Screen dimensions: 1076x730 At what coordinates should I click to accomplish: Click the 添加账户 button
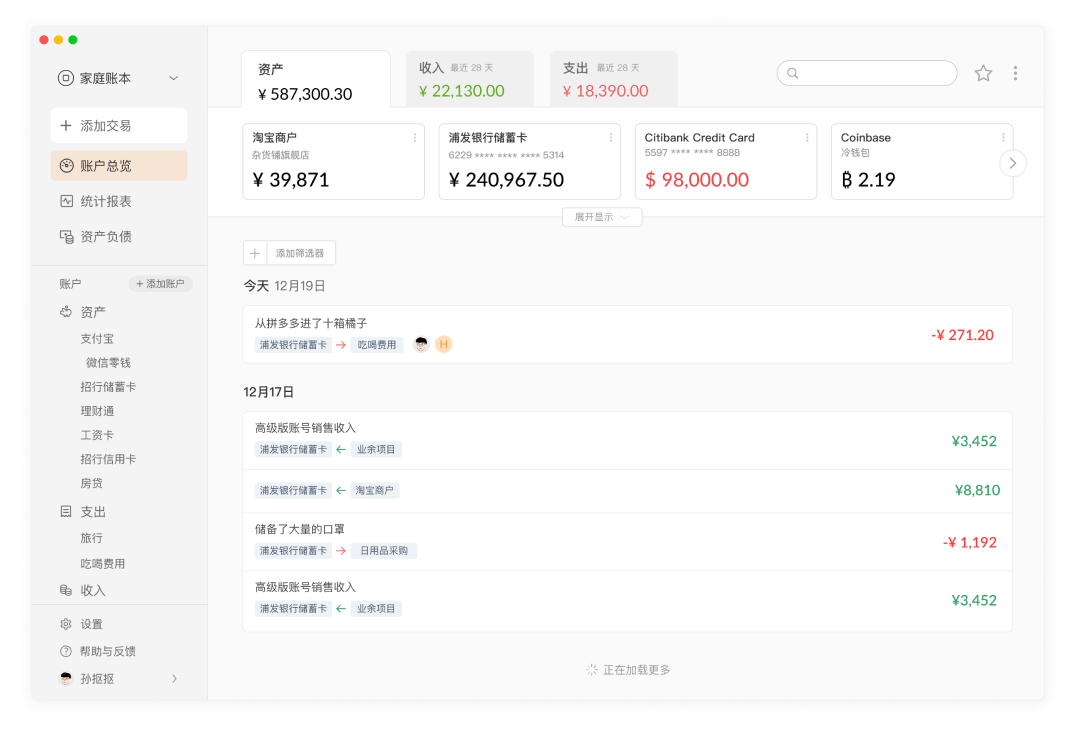(160, 283)
